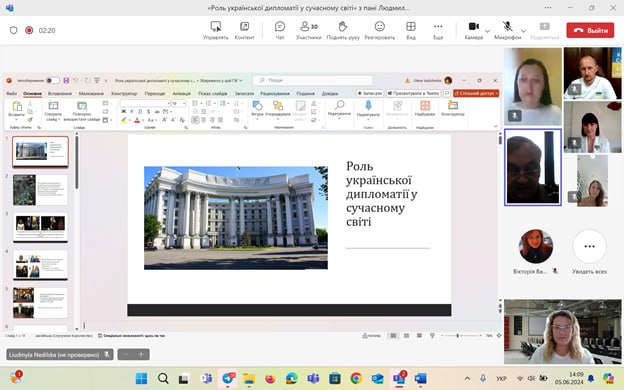The width and height of the screenshot is (624, 390).
Task: Select slide 2 thumbnail
Action: tap(40, 190)
